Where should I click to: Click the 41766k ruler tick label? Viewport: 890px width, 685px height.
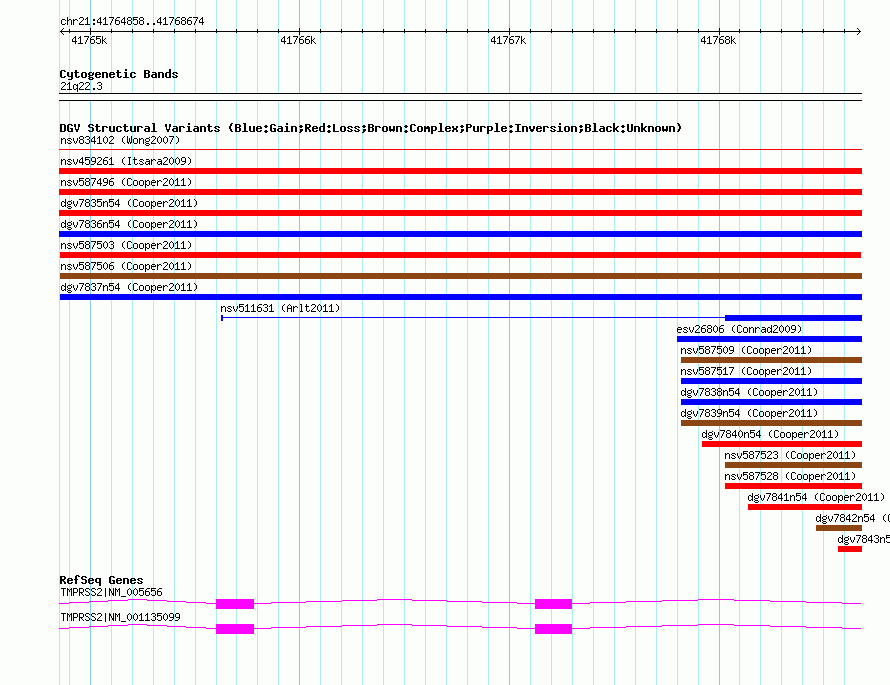(x=298, y=40)
